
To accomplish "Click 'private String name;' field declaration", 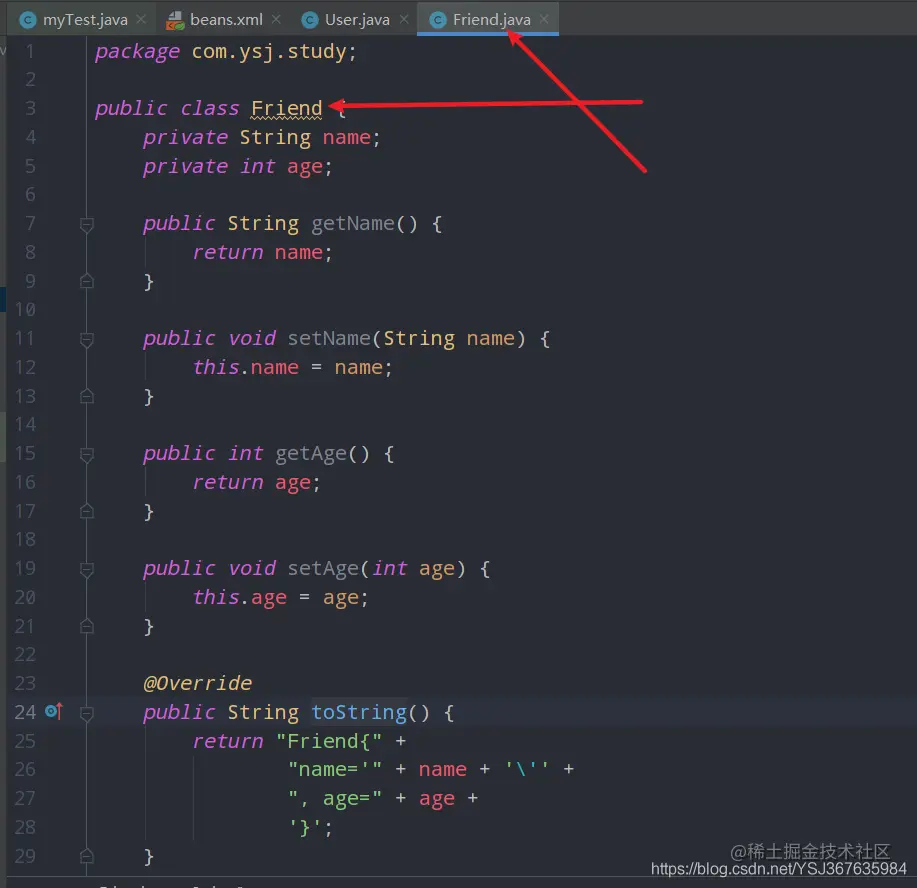I will point(262,137).
